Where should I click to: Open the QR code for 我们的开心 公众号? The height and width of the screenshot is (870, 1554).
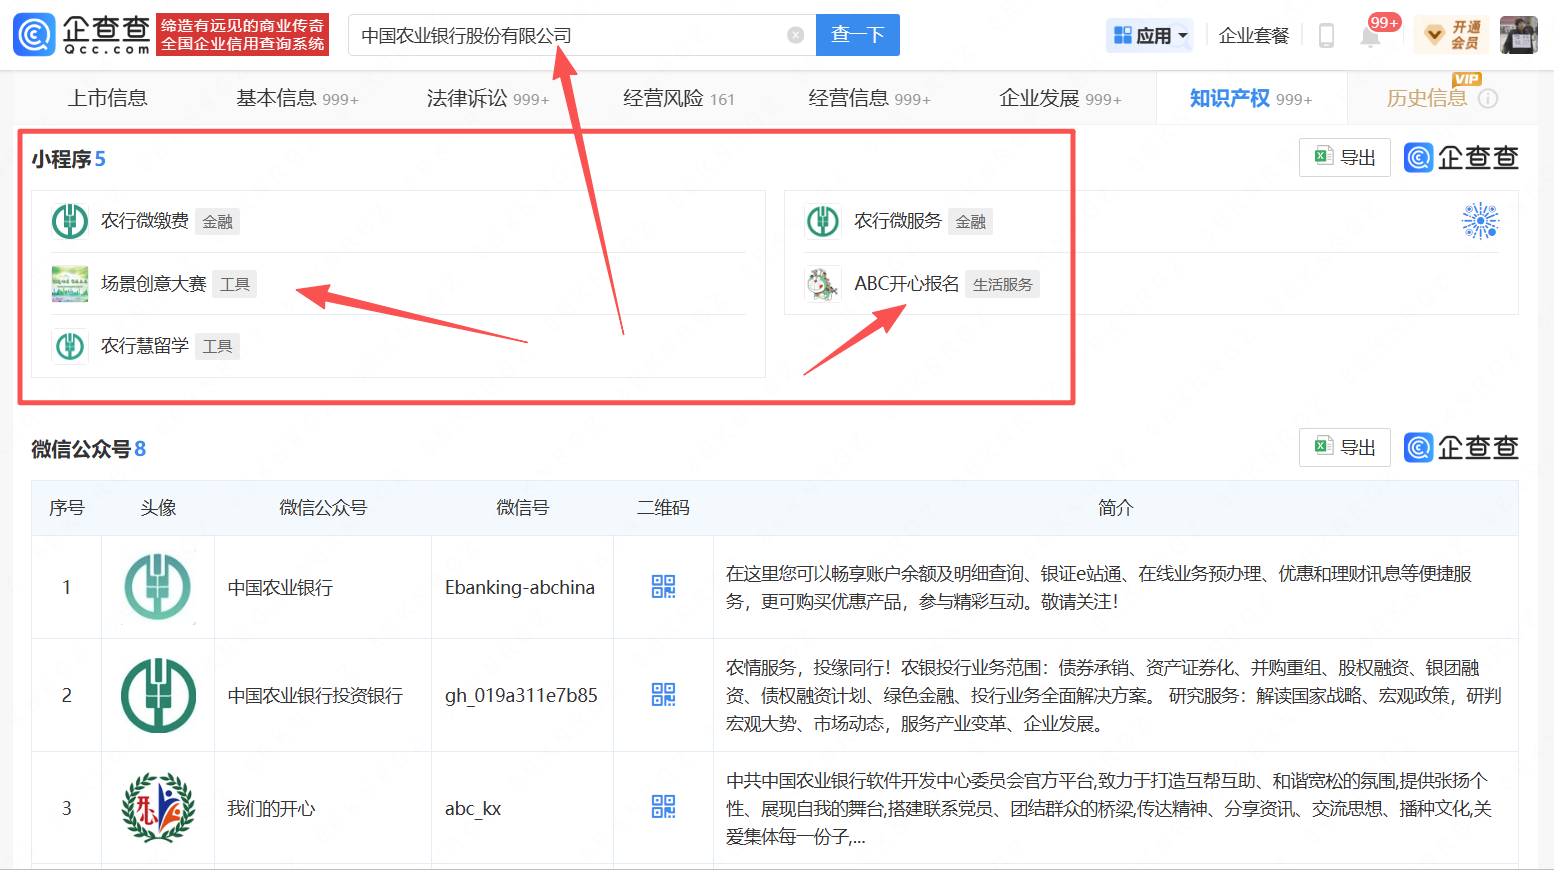tap(661, 808)
